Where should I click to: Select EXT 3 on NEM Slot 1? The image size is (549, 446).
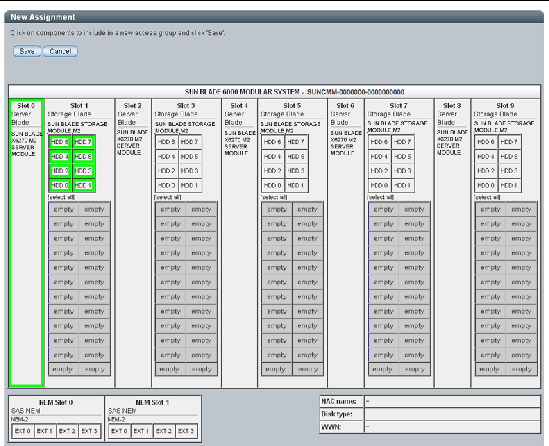[186, 431]
